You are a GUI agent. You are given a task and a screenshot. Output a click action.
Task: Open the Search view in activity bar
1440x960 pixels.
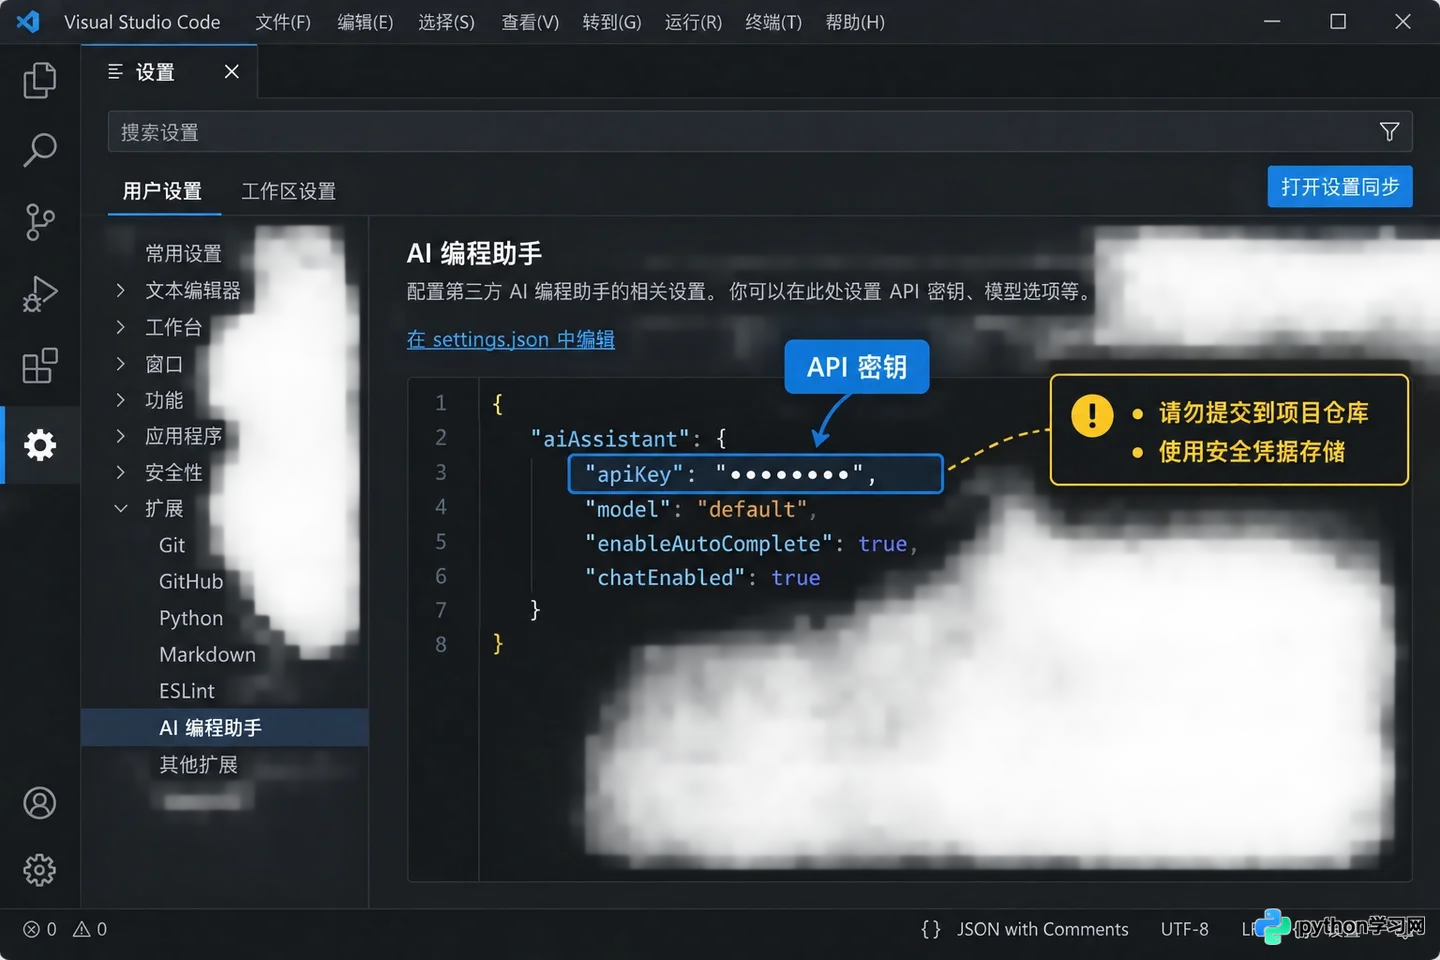[x=40, y=150]
